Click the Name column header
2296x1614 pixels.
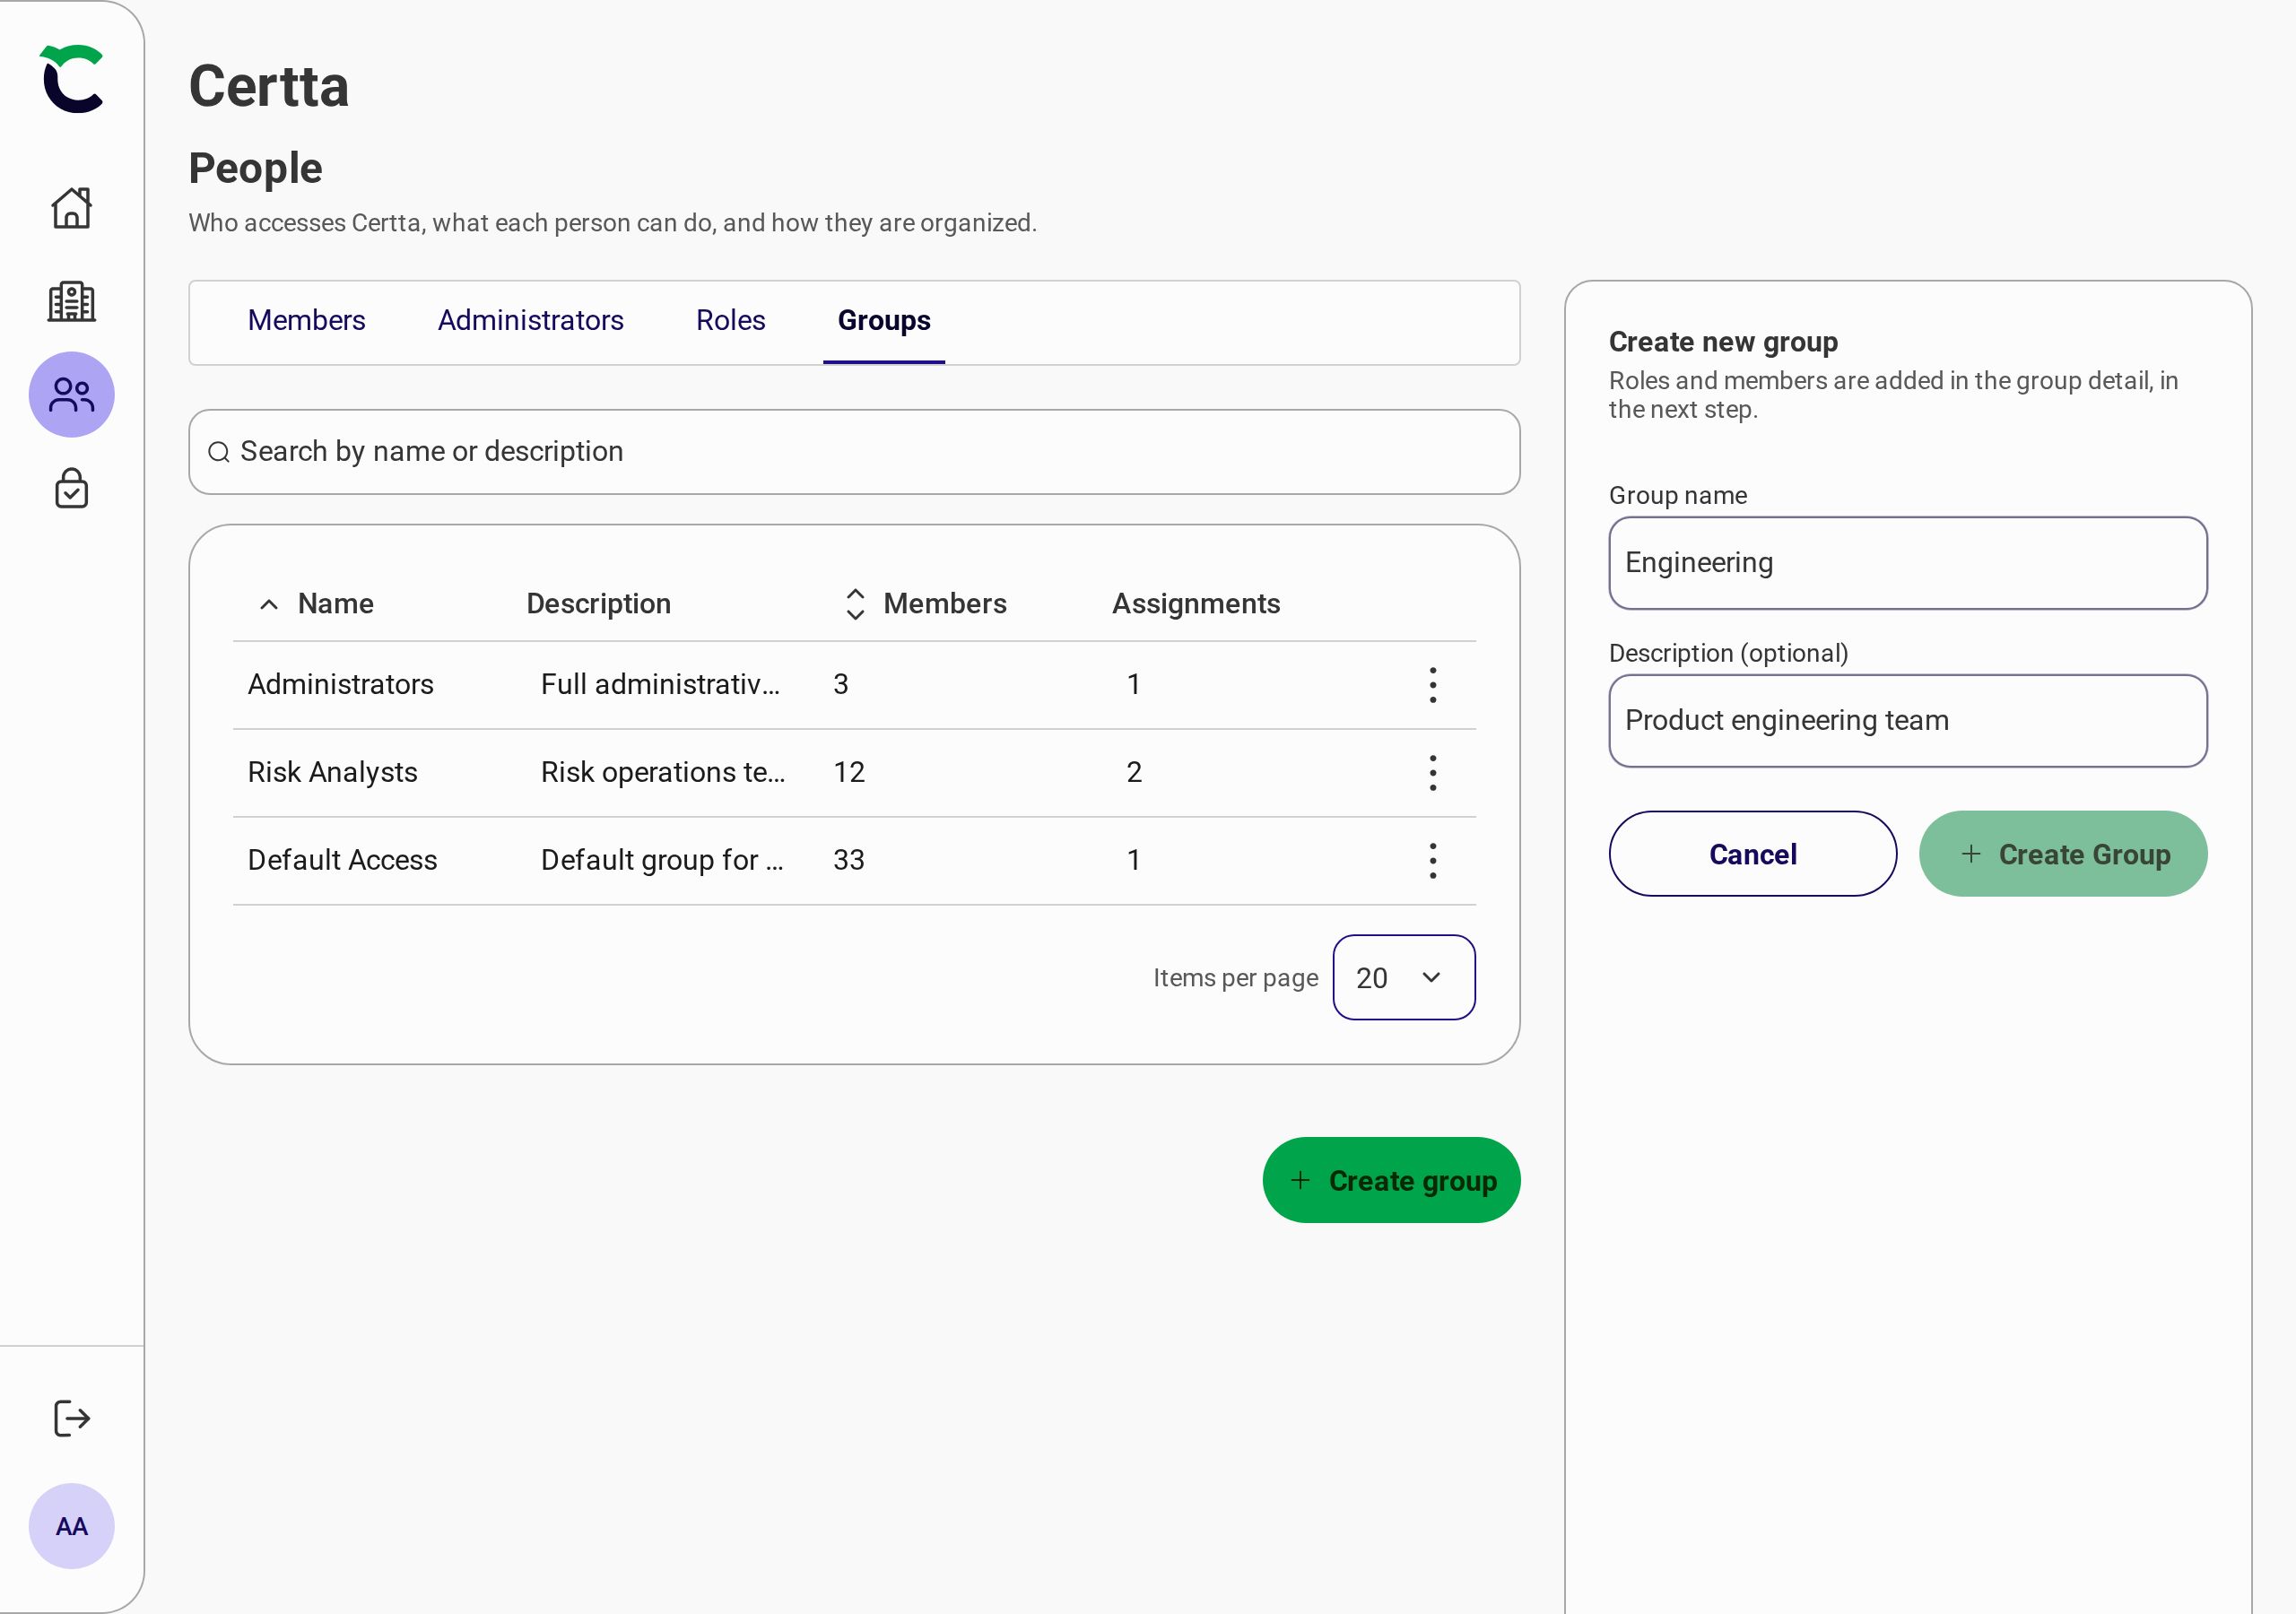(x=335, y=604)
